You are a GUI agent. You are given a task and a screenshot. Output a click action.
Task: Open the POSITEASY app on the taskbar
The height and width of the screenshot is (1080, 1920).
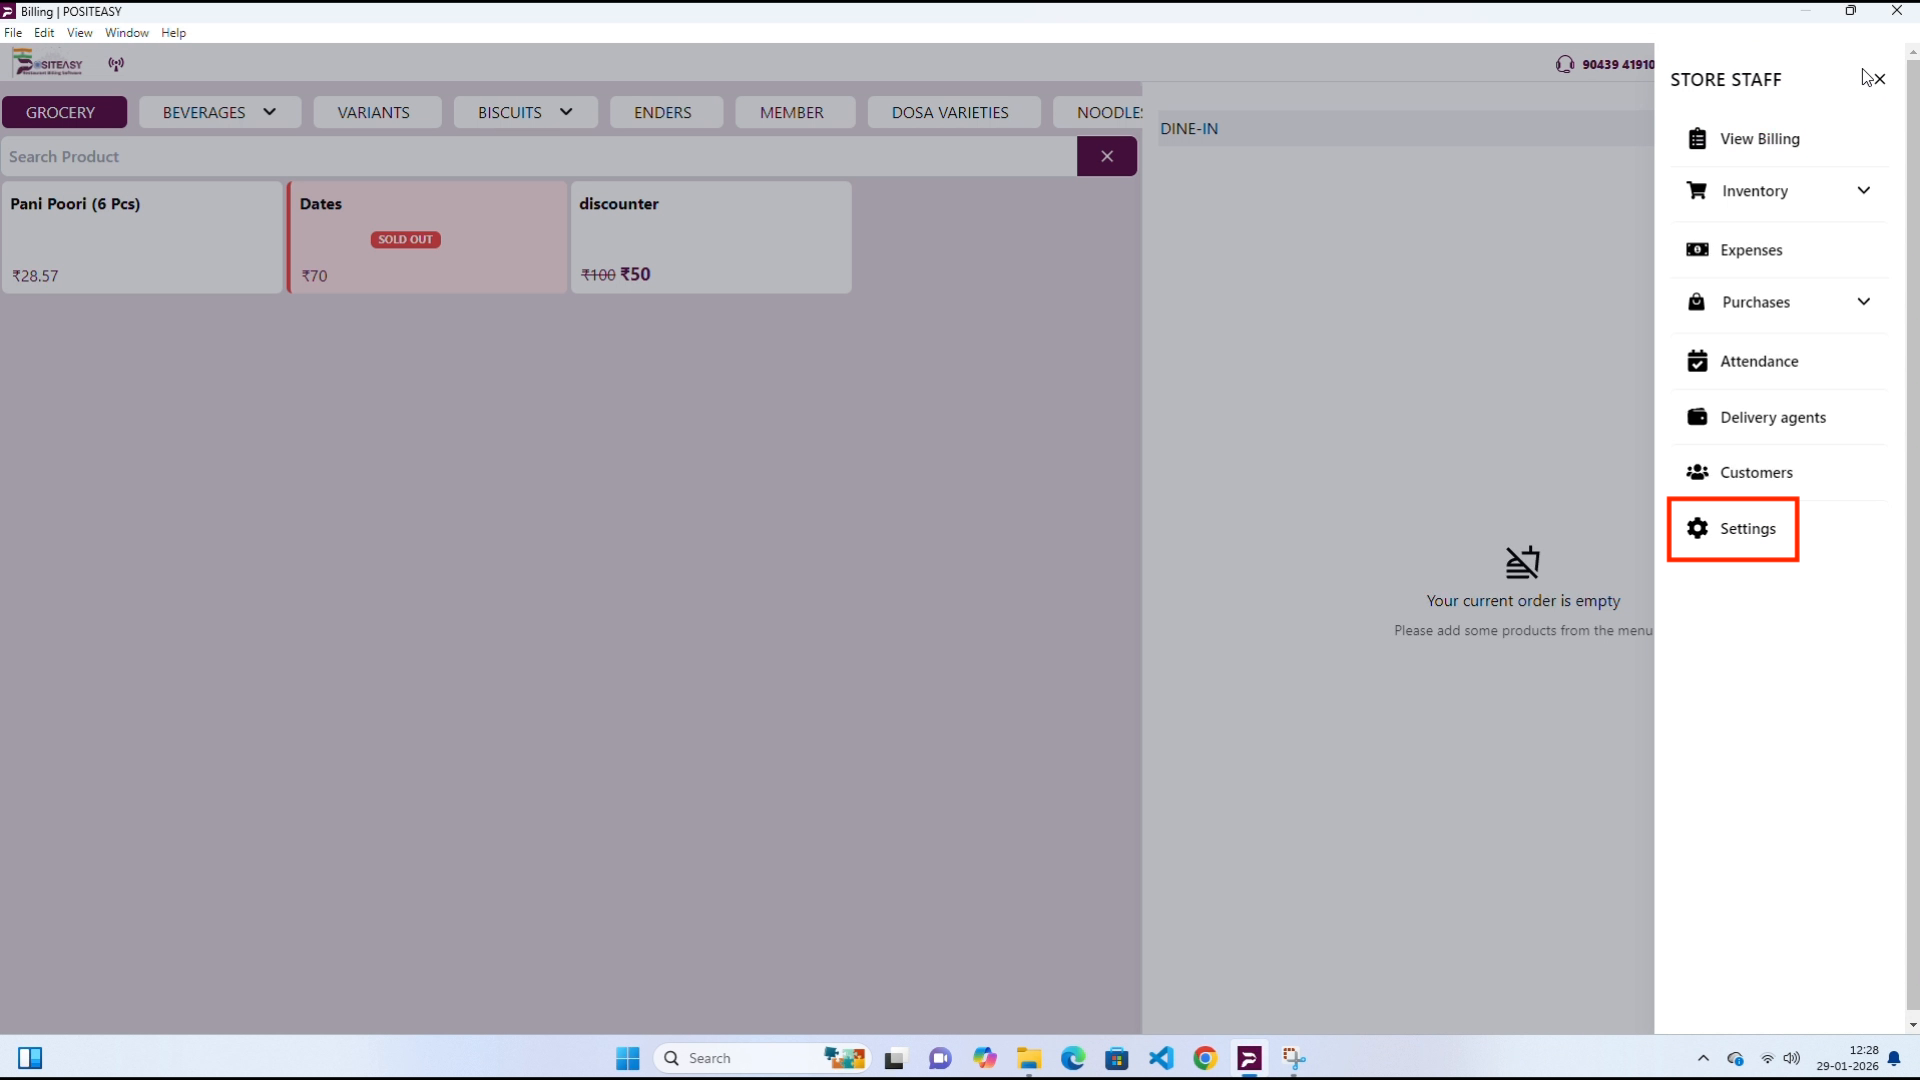(x=1249, y=1058)
